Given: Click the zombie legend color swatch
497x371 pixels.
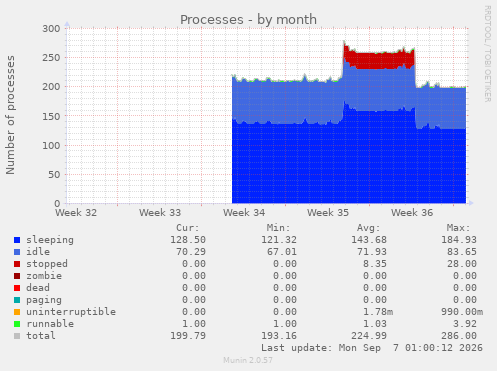Looking at the screenshot, I should pyautogui.click(x=17, y=276).
